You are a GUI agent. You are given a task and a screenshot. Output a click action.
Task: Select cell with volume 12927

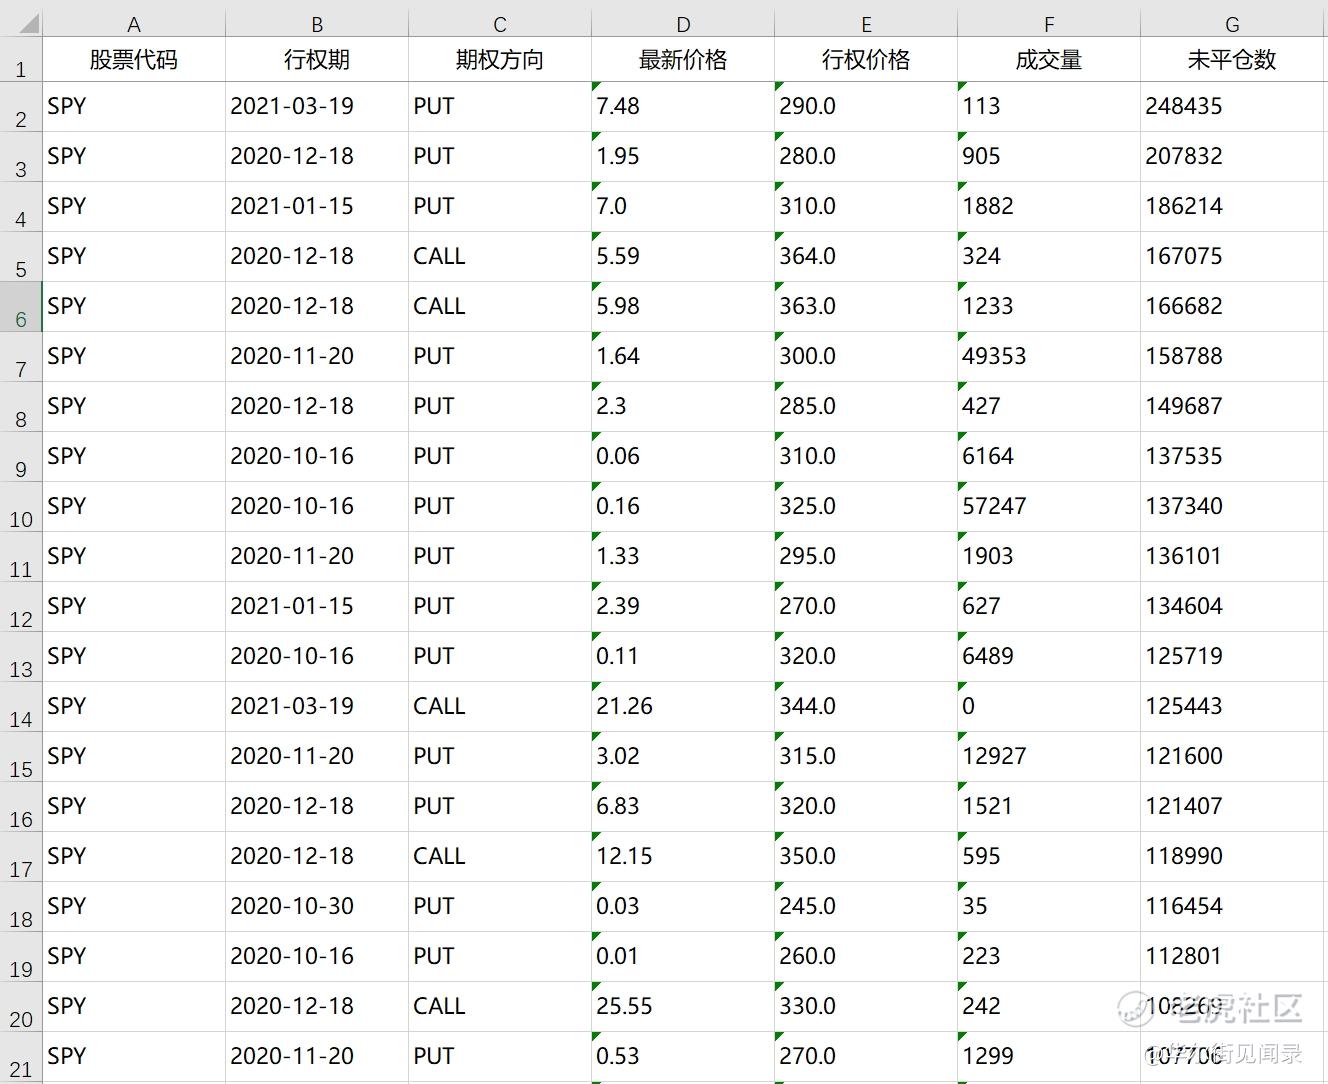pyautogui.click(x=1049, y=757)
